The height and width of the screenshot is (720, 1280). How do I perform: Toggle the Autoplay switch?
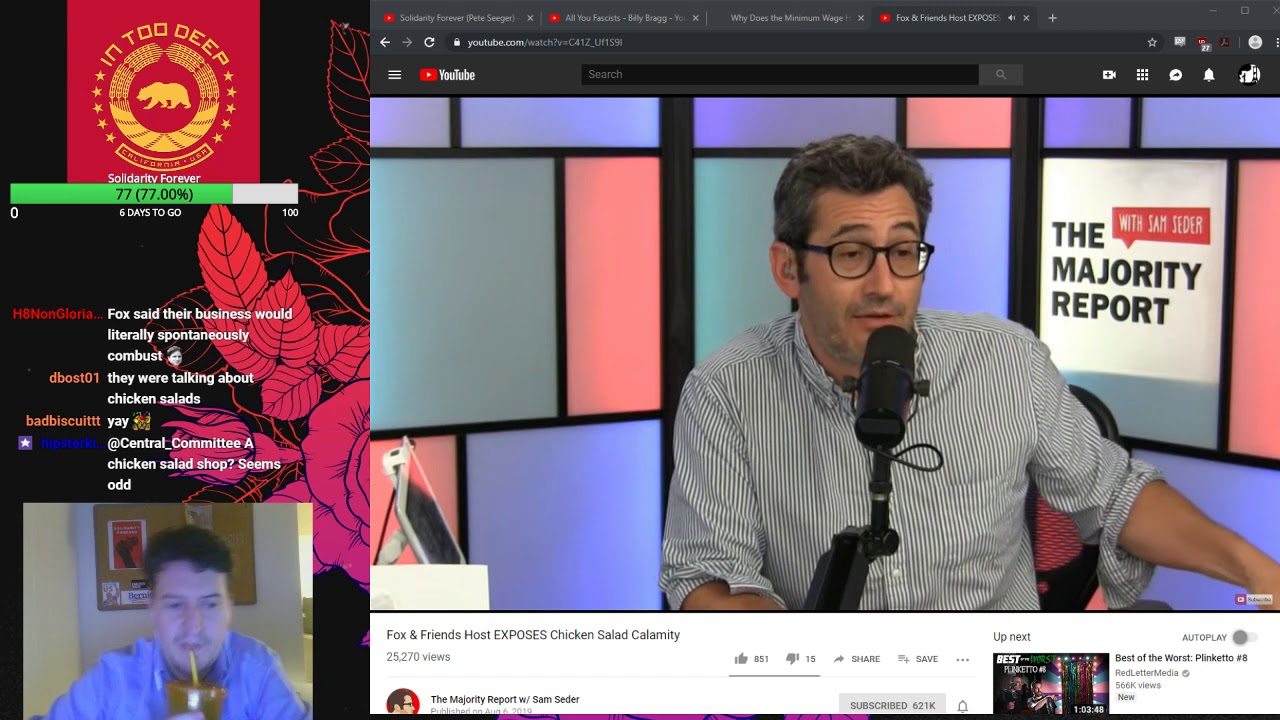coord(1244,637)
